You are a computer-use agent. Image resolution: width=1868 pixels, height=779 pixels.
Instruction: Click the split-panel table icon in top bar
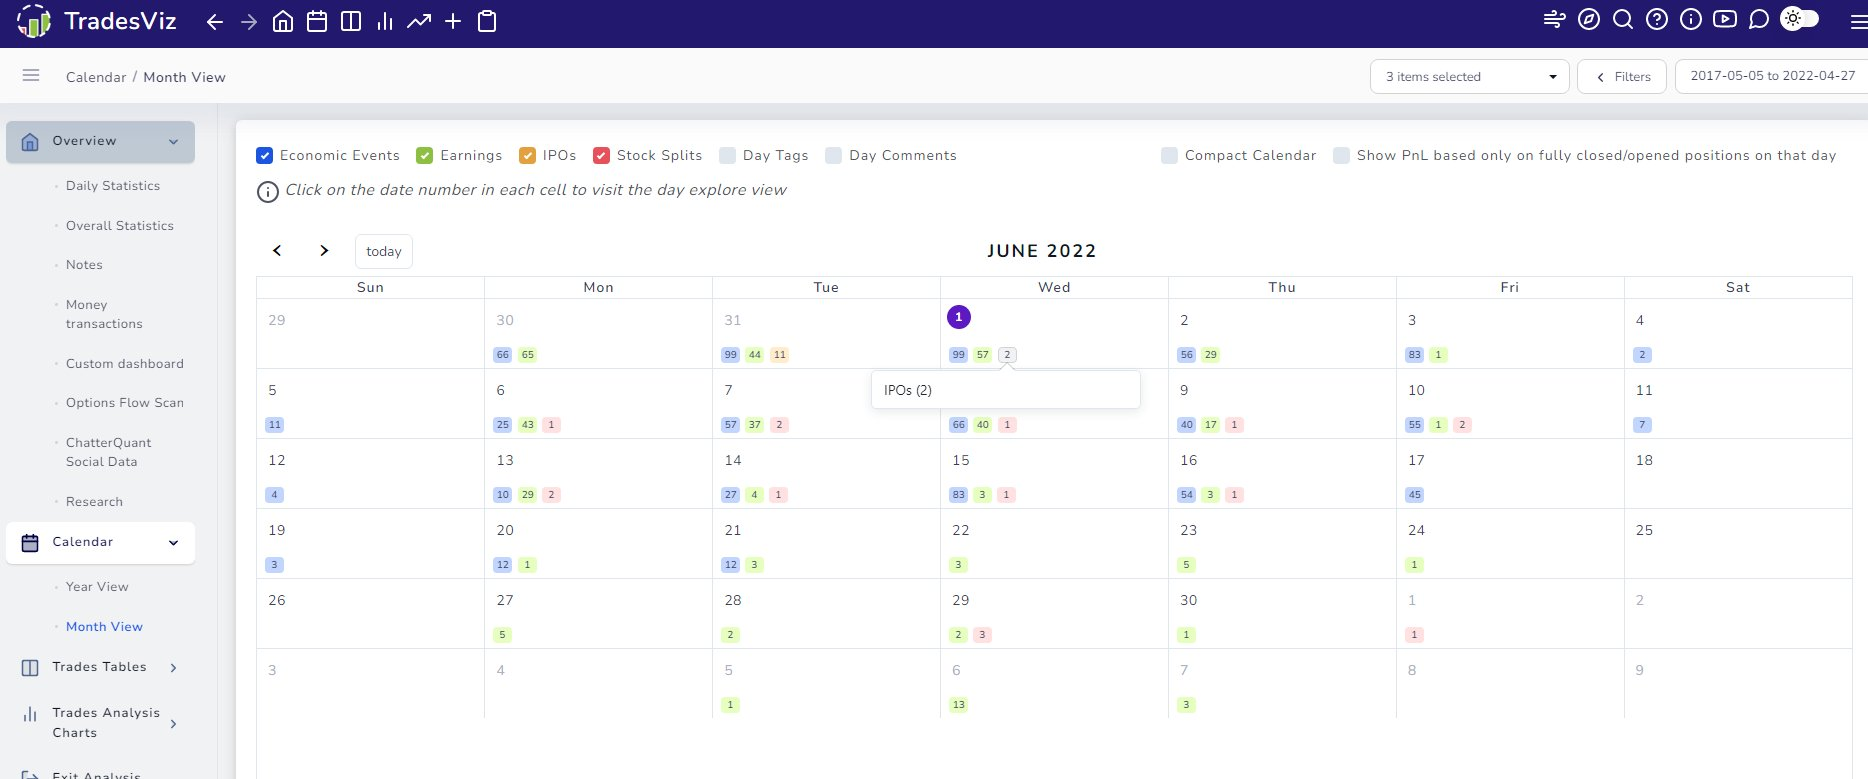(351, 22)
